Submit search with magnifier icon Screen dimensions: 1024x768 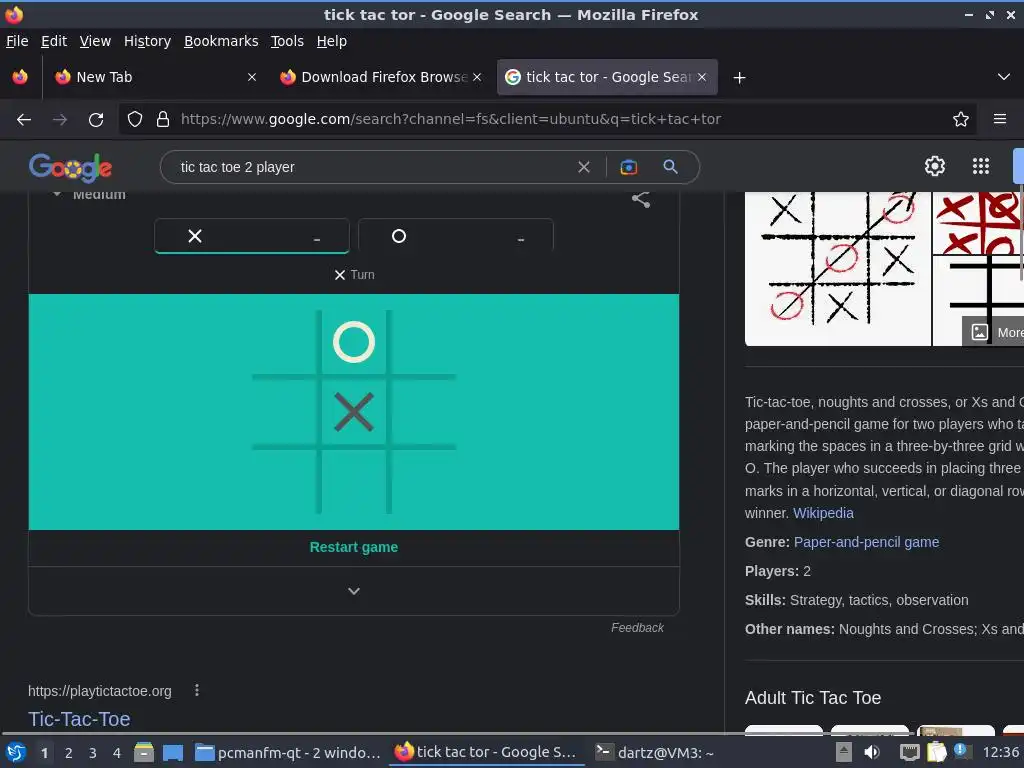(x=670, y=167)
